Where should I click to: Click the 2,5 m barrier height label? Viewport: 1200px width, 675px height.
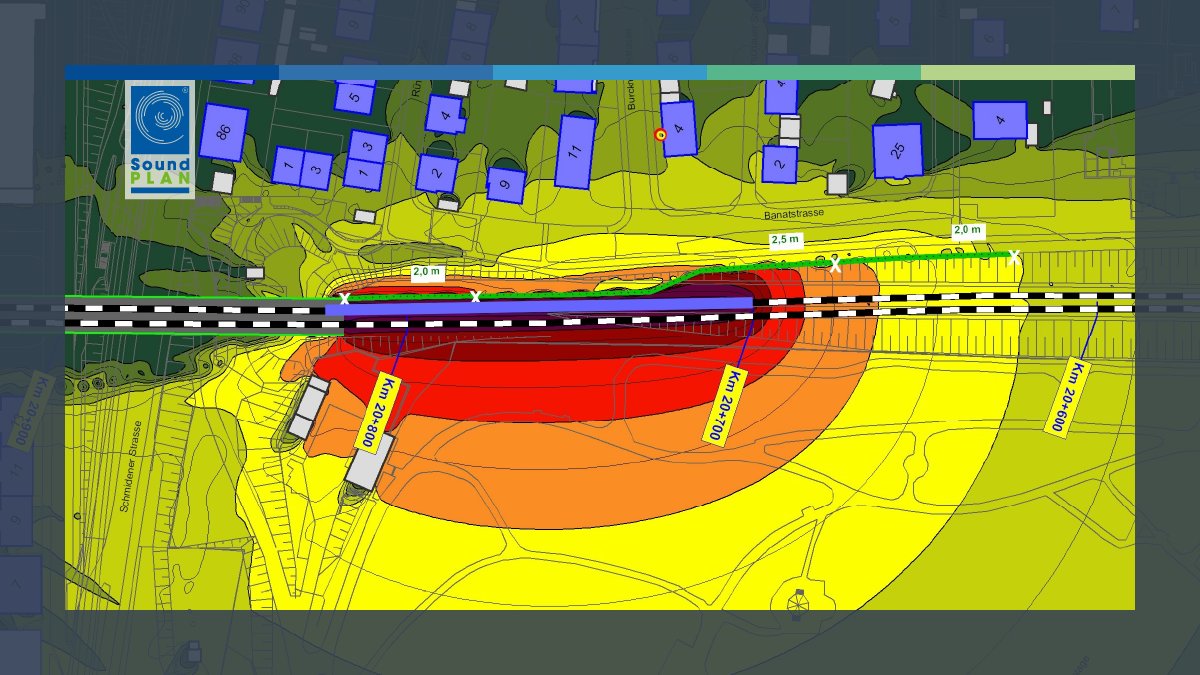(785, 240)
